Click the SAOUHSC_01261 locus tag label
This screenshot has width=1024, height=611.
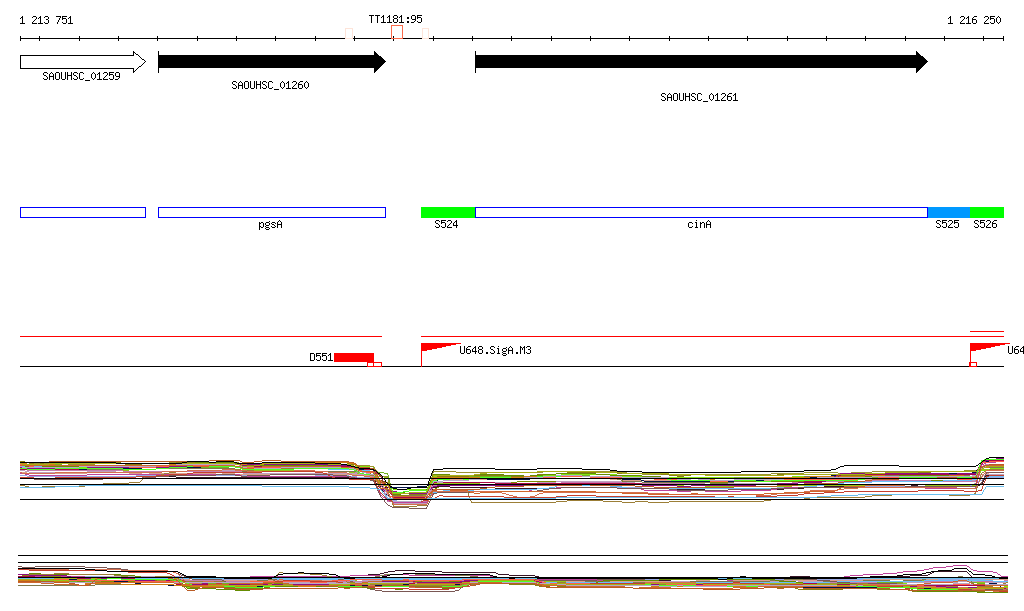click(x=699, y=97)
